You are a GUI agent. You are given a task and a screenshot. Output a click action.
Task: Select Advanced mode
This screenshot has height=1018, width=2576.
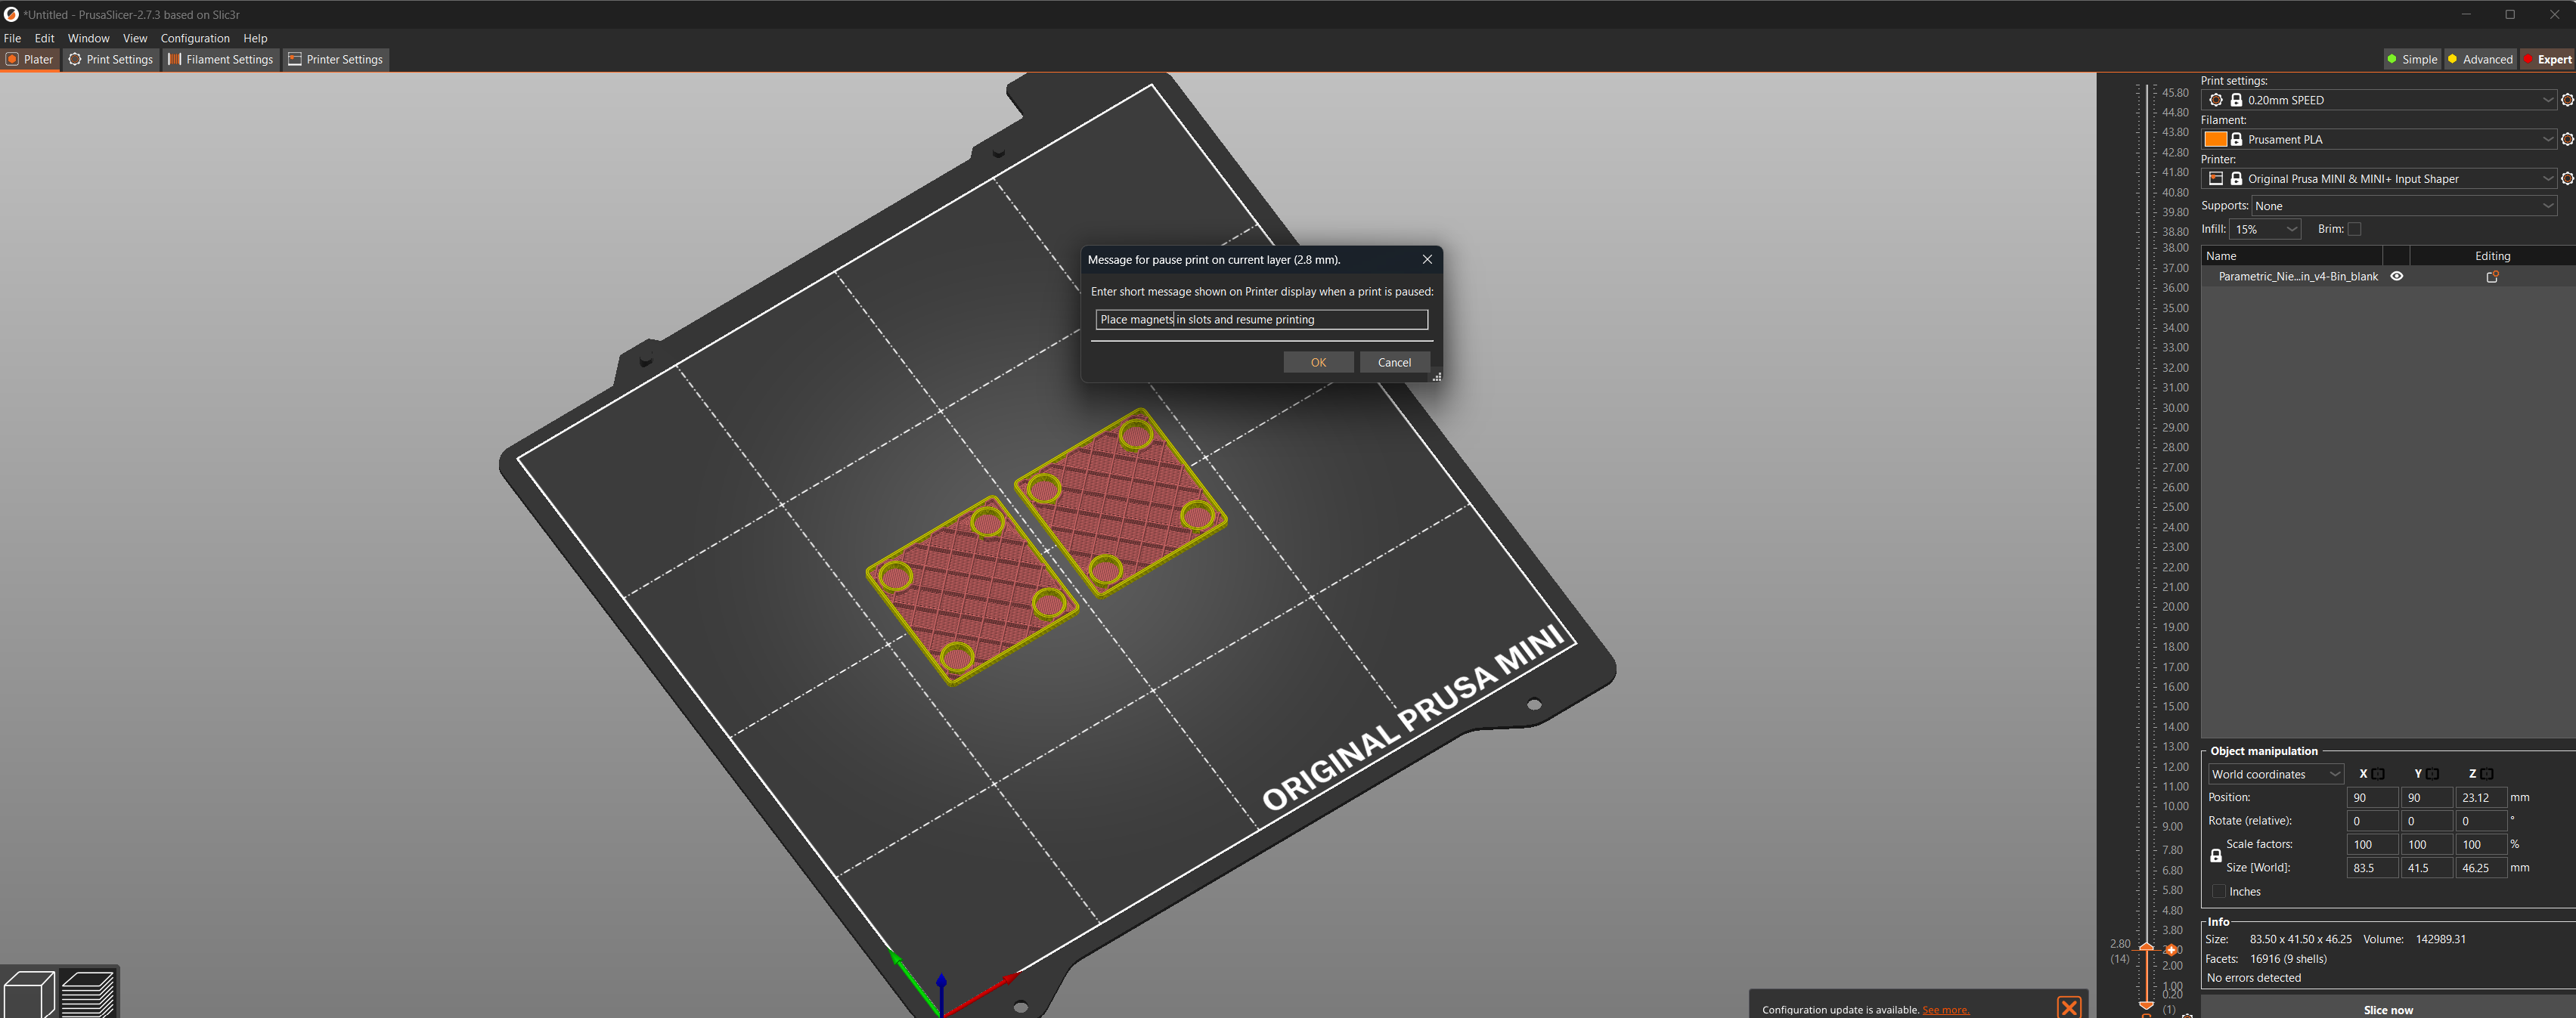[x=2479, y=59]
